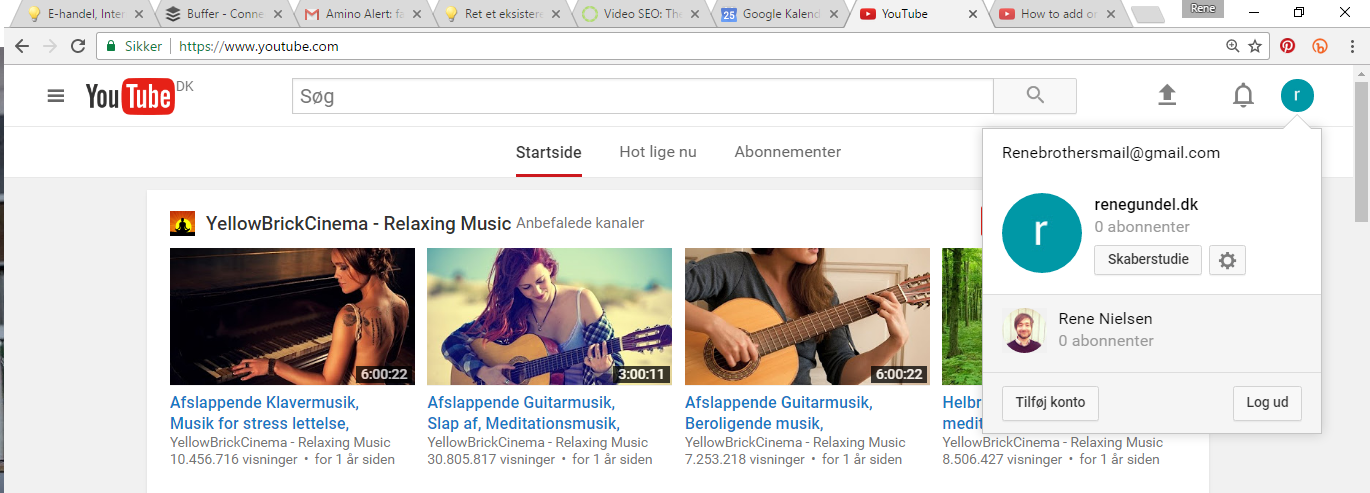Switch to the Rene Nielsen account
Viewport: 1370px width, 493px height.
click(1152, 331)
